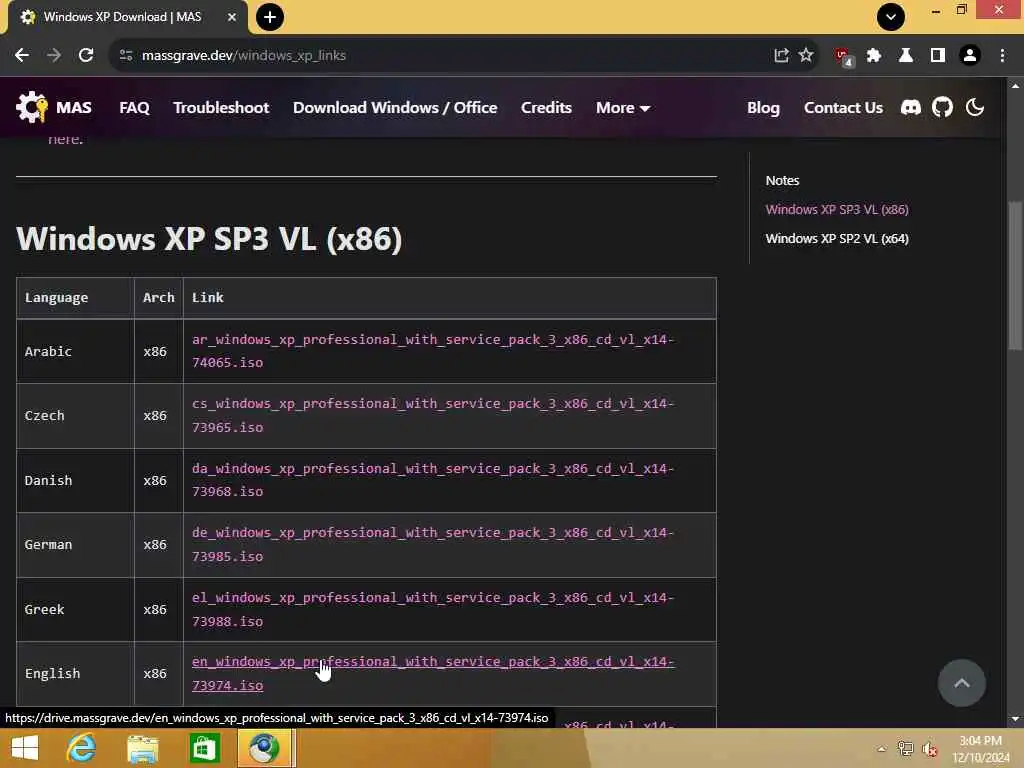Open the Troubleshoot page
The image size is (1024, 768).
pyautogui.click(x=221, y=108)
